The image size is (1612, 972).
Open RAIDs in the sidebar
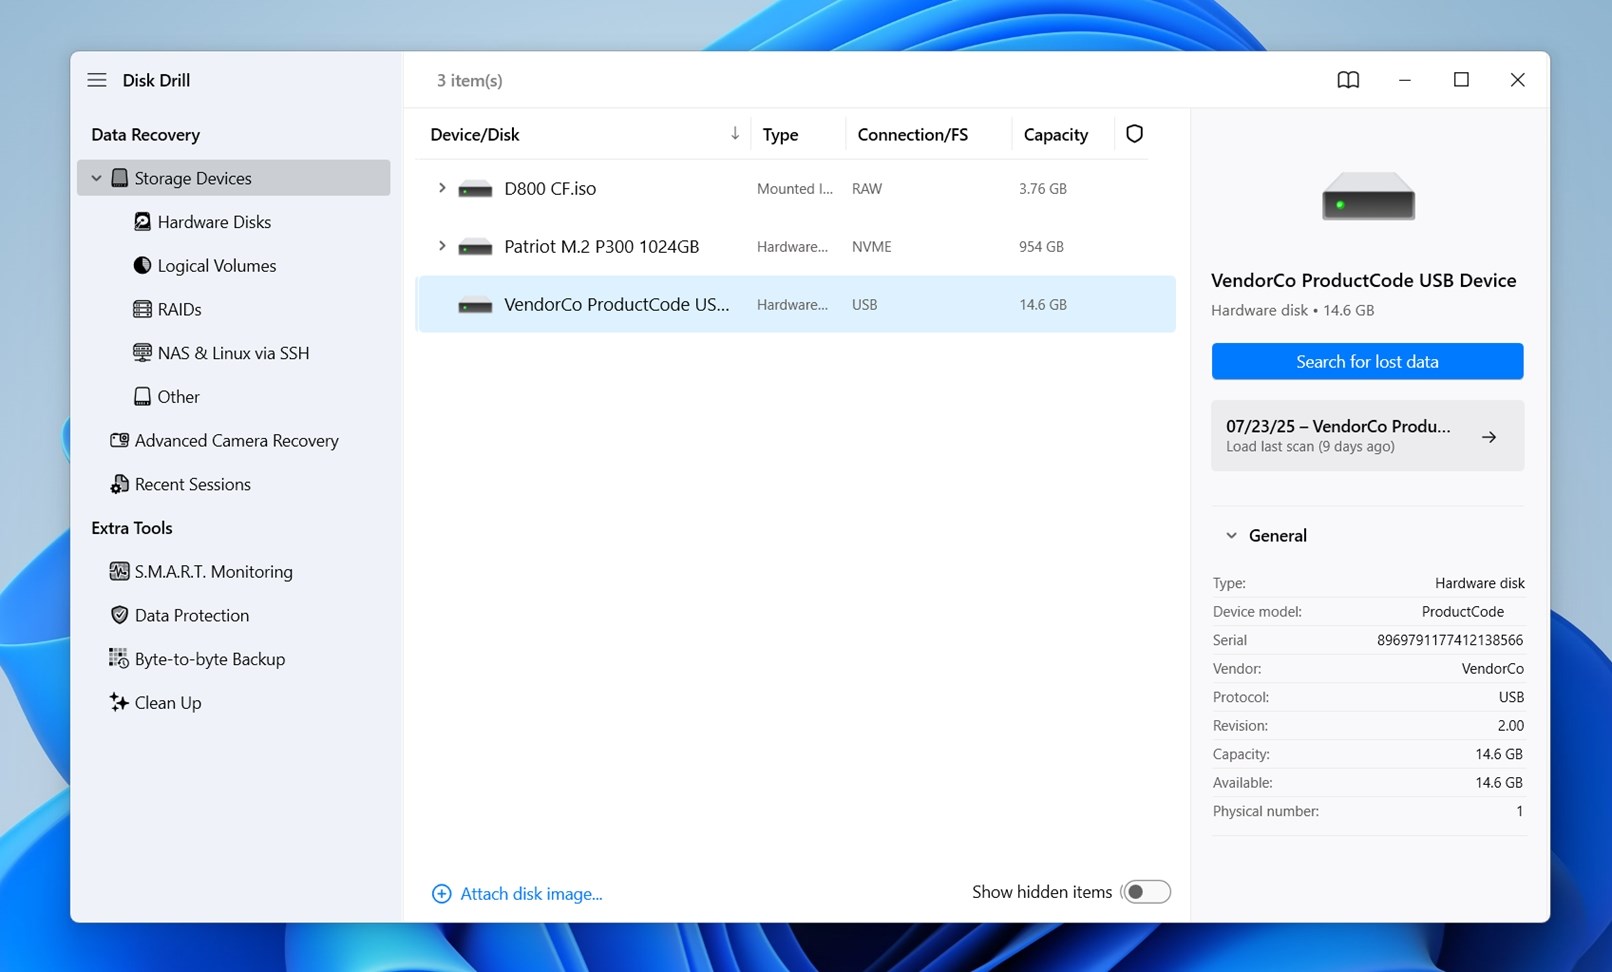[x=180, y=310]
